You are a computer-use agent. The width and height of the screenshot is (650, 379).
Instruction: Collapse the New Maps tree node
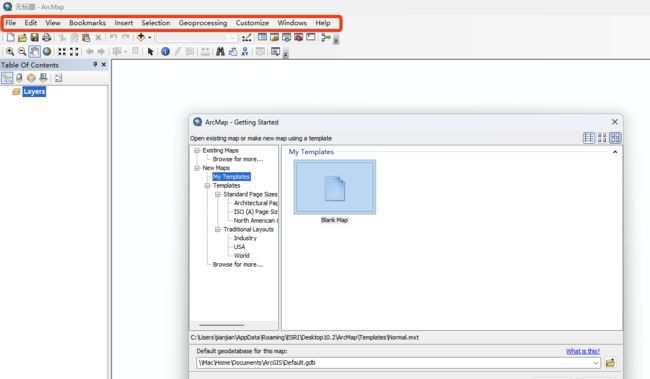(x=197, y=168)
